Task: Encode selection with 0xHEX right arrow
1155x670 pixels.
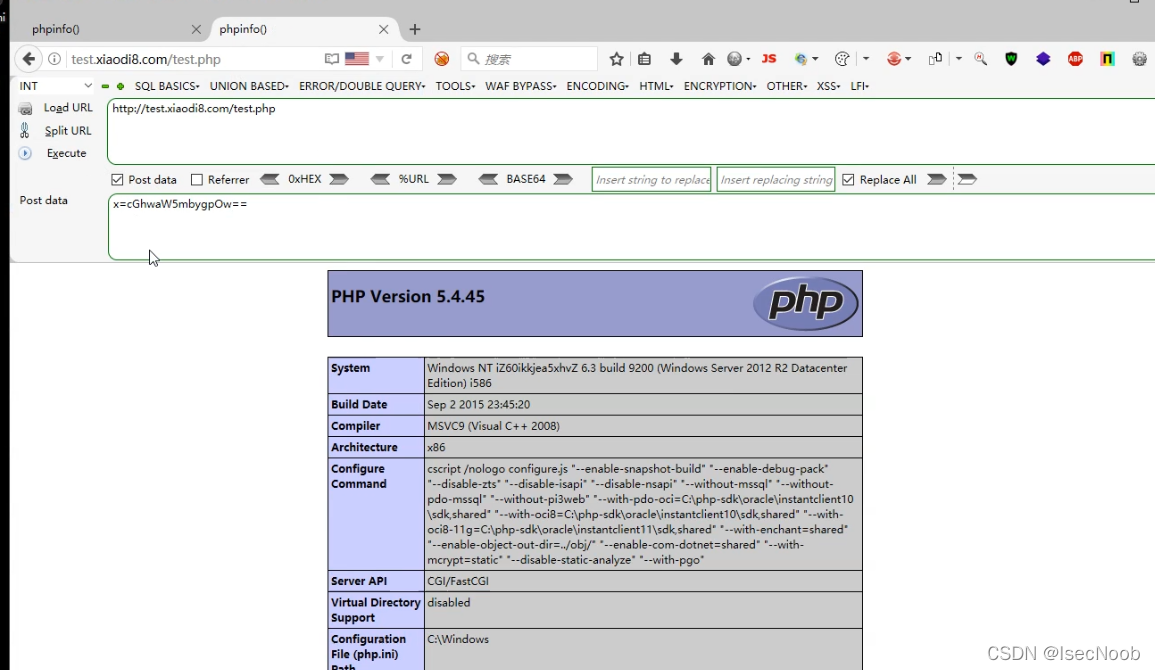Action: pos(339,179)
